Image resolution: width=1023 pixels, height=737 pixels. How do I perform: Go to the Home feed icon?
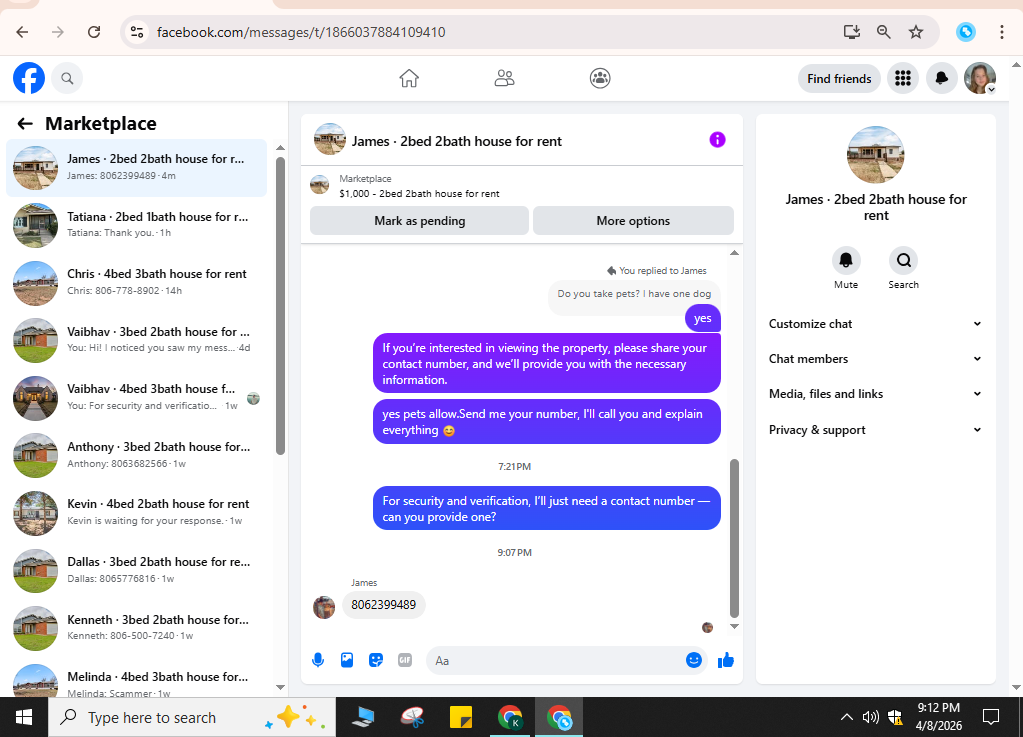409,78
